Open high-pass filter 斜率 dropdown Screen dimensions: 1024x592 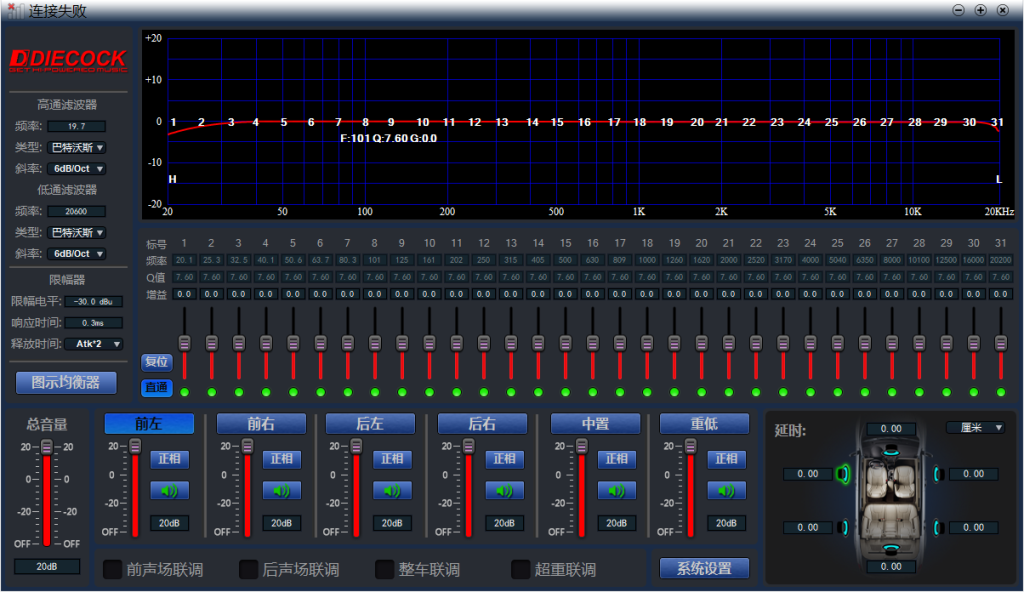tap(77, 169)
